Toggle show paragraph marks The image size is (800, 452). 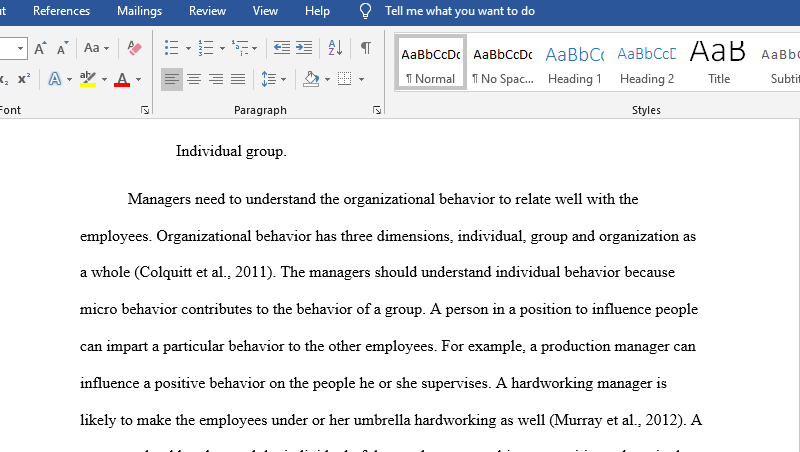[x=366, y=48]
